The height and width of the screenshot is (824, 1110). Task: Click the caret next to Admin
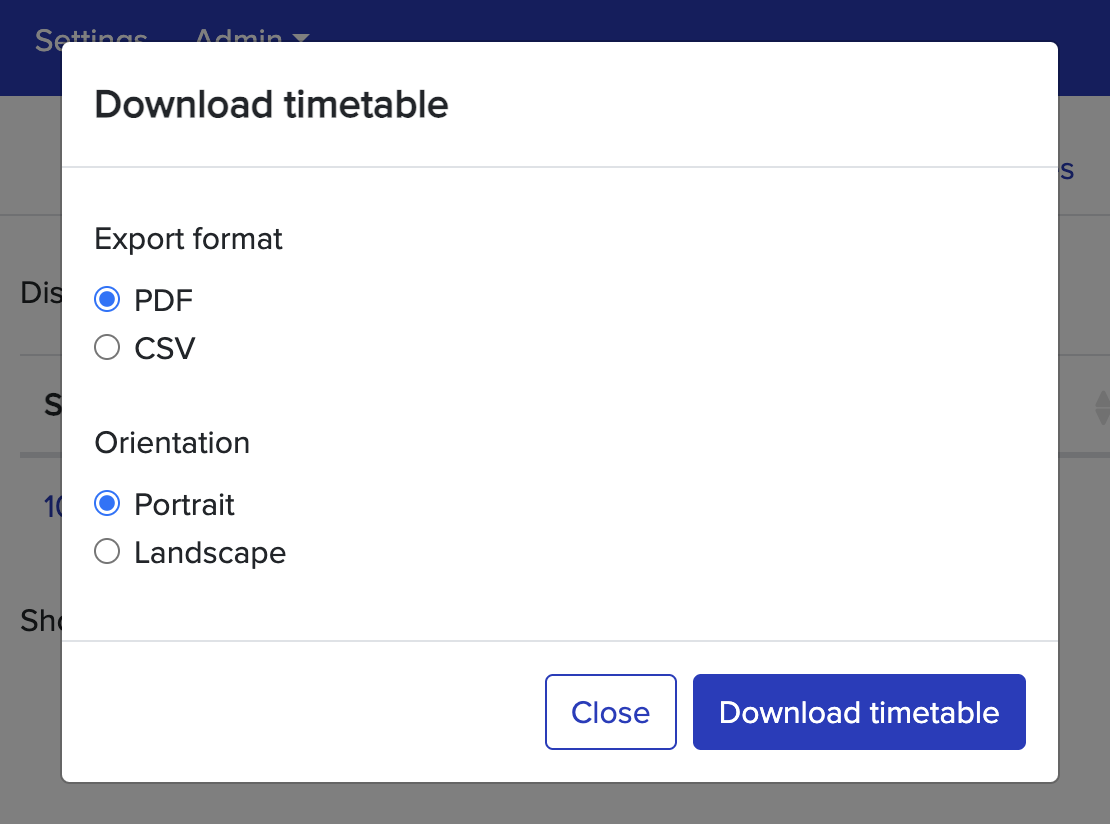(301, 40)
